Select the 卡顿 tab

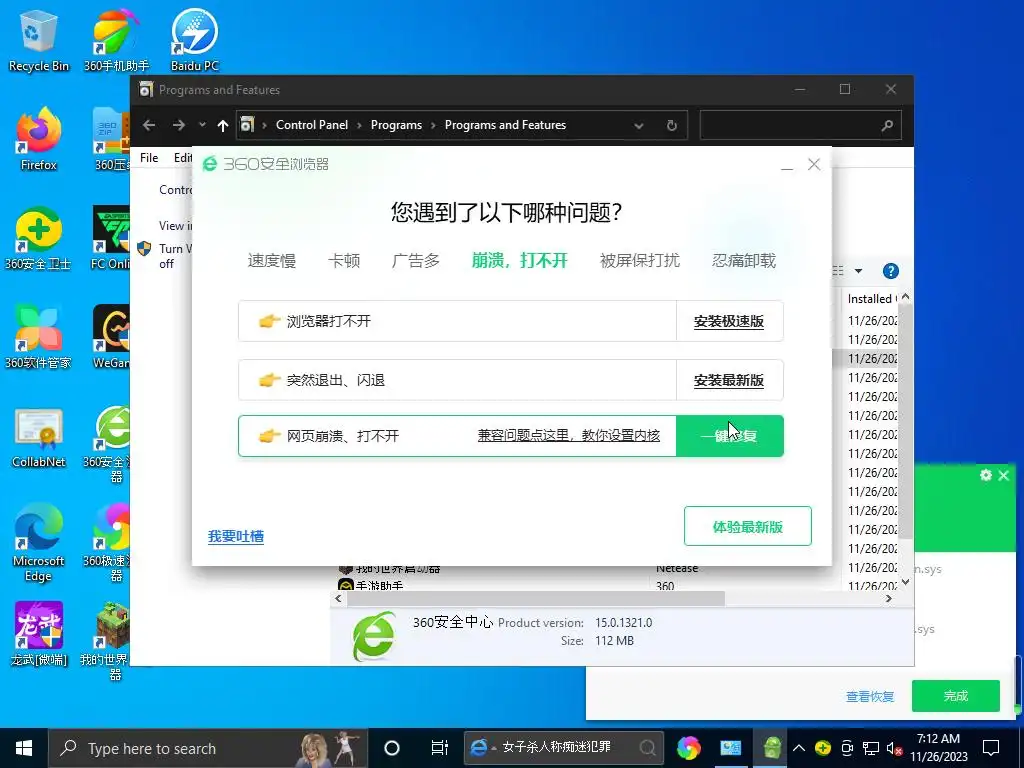(x=344, y=261)
